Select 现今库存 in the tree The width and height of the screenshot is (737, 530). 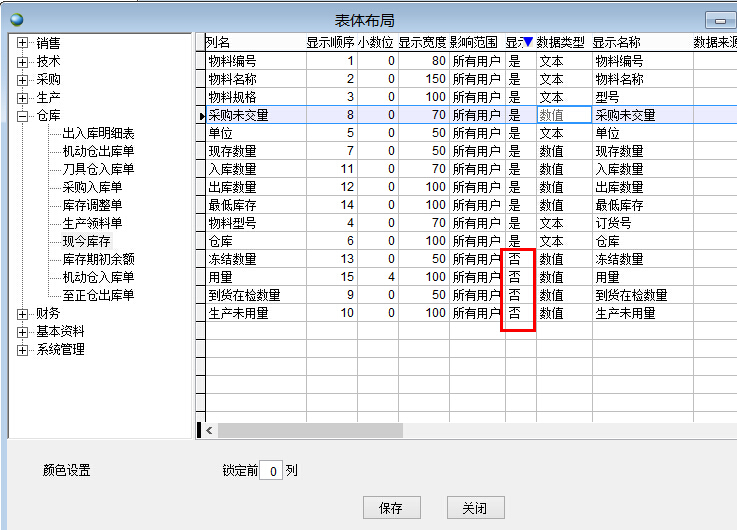point(86,241)
